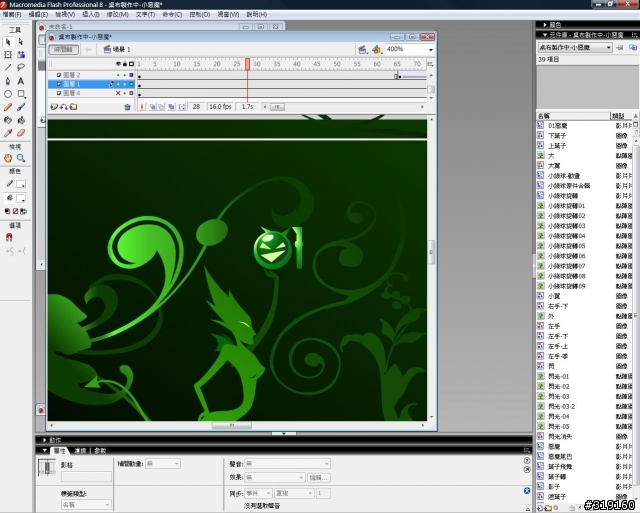Toggle visibility dot of layer 2

pos(118,75)
